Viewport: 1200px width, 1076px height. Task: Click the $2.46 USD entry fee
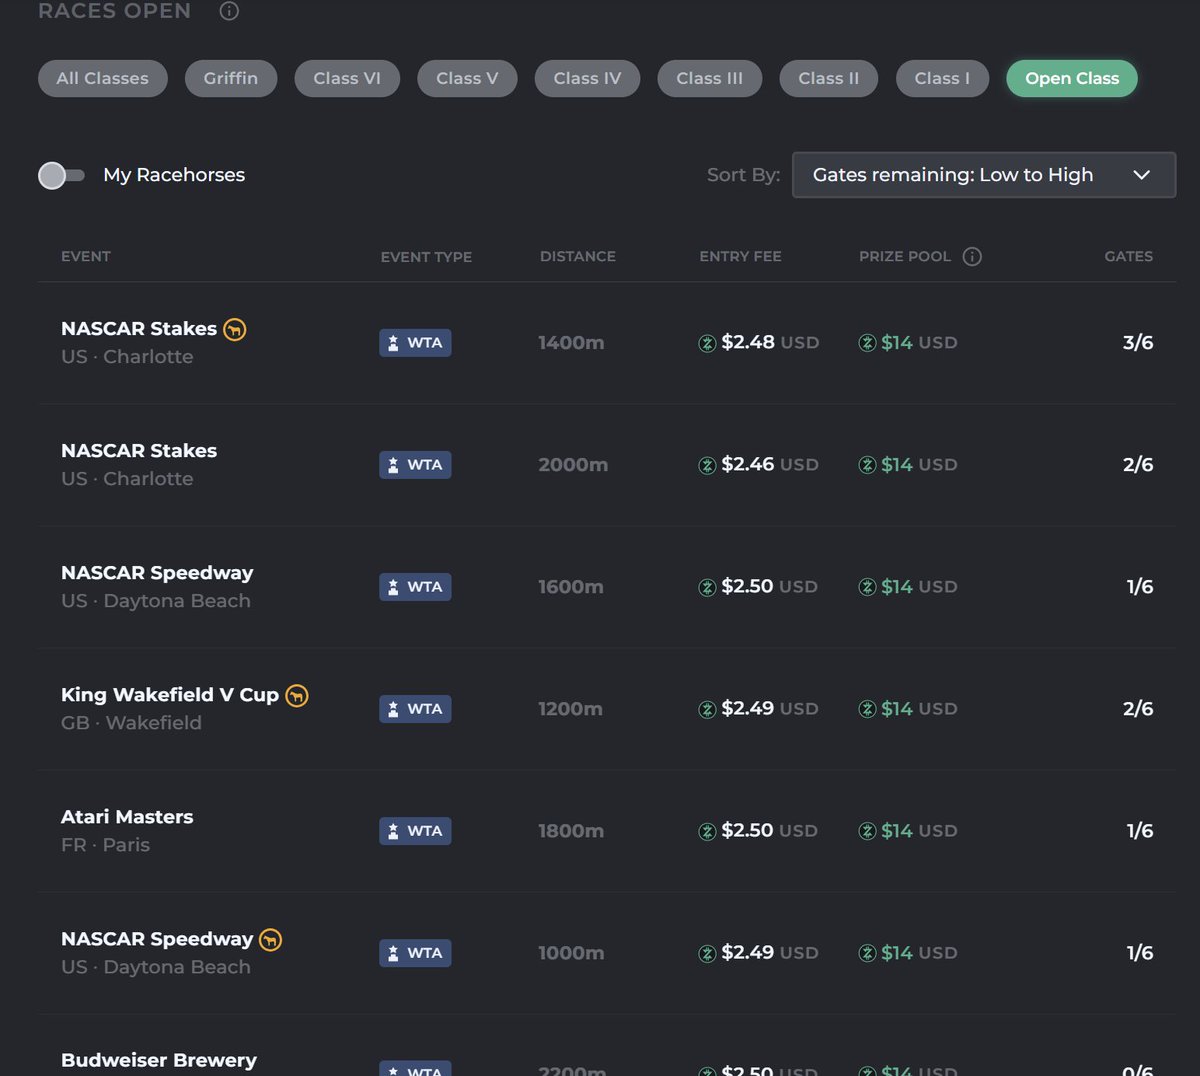770,465
